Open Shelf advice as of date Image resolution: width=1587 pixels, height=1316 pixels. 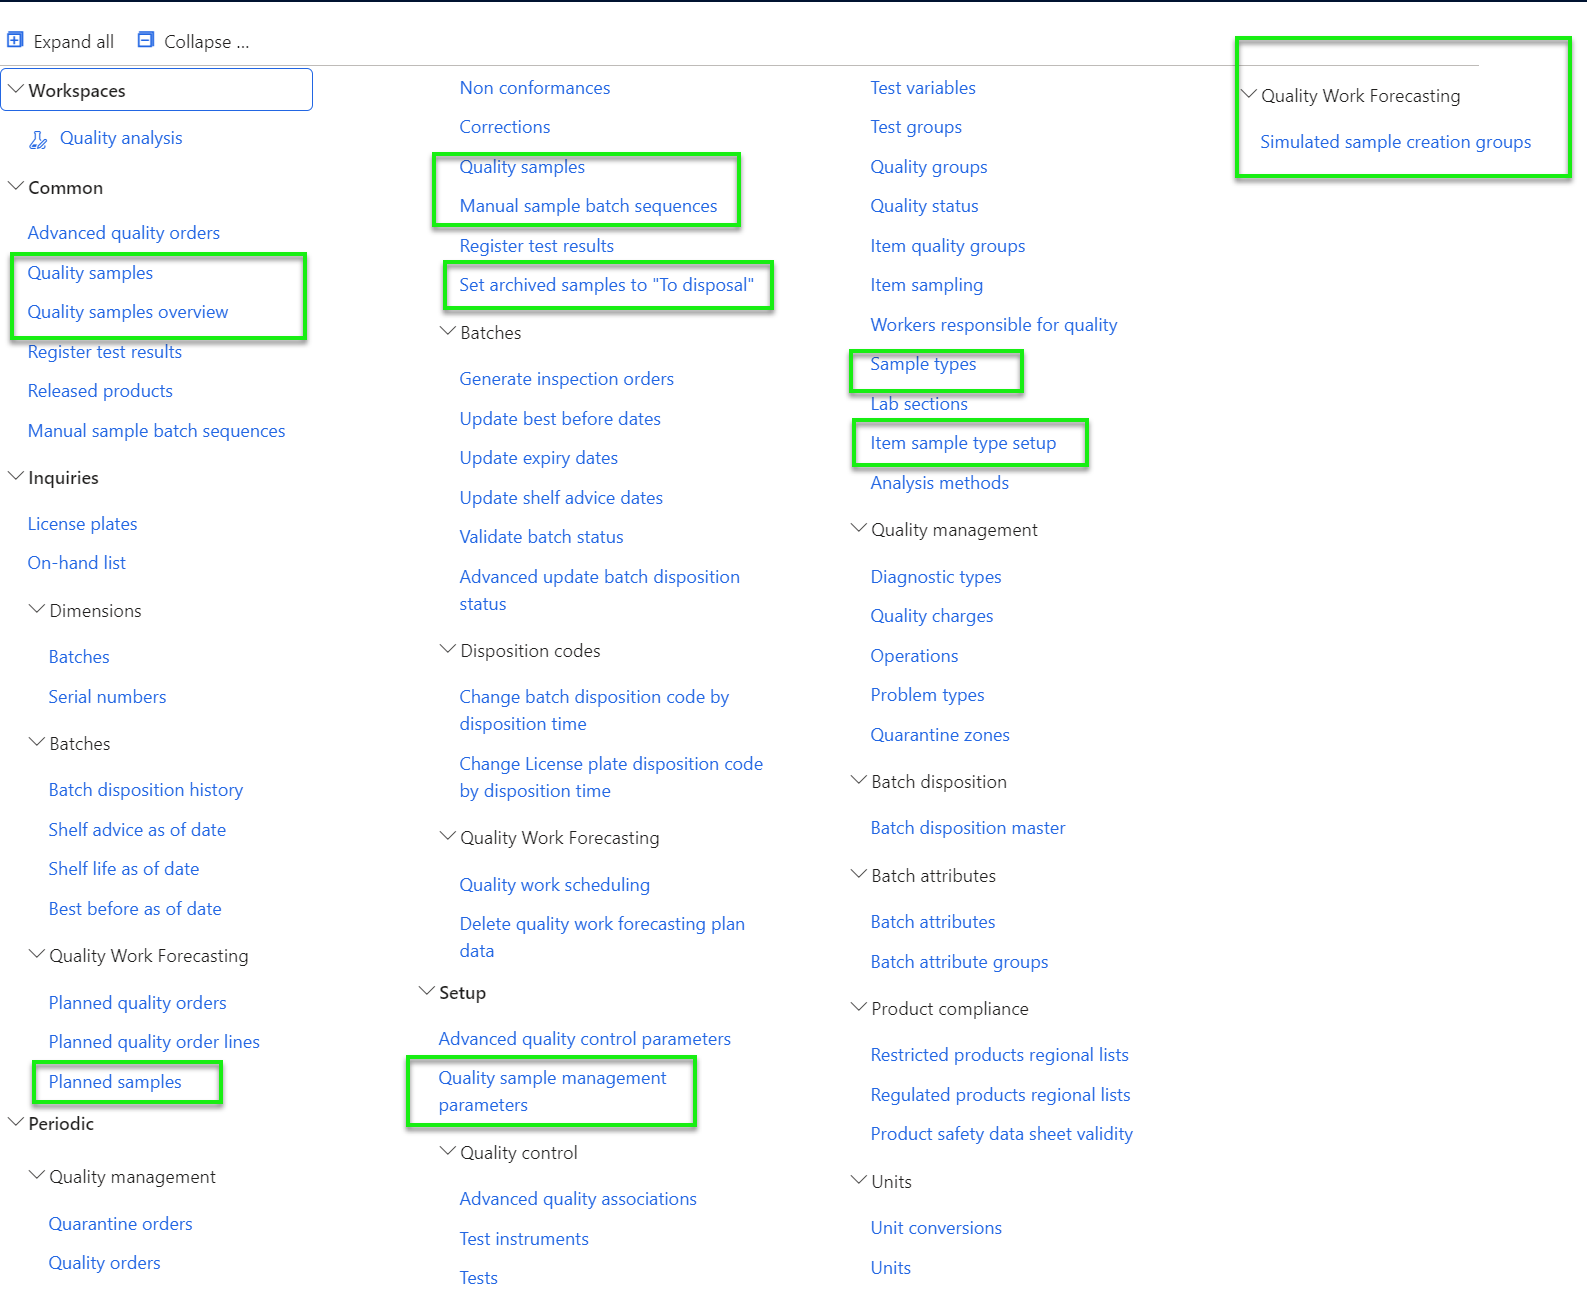pyautogui.click(x=137, y=830)
